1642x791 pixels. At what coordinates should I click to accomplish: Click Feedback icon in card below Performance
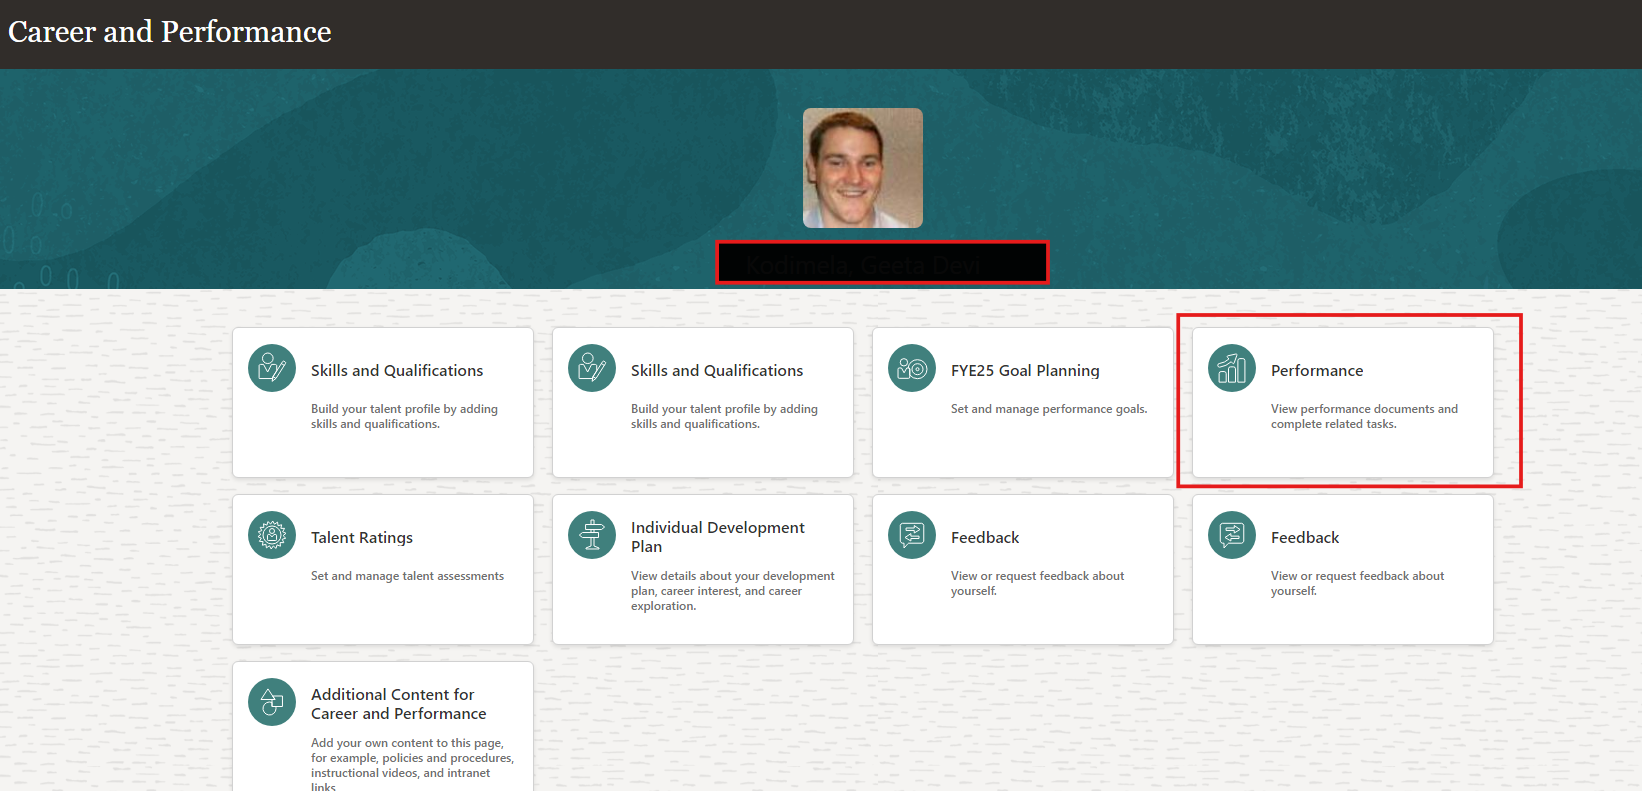tap(1232, 535)
